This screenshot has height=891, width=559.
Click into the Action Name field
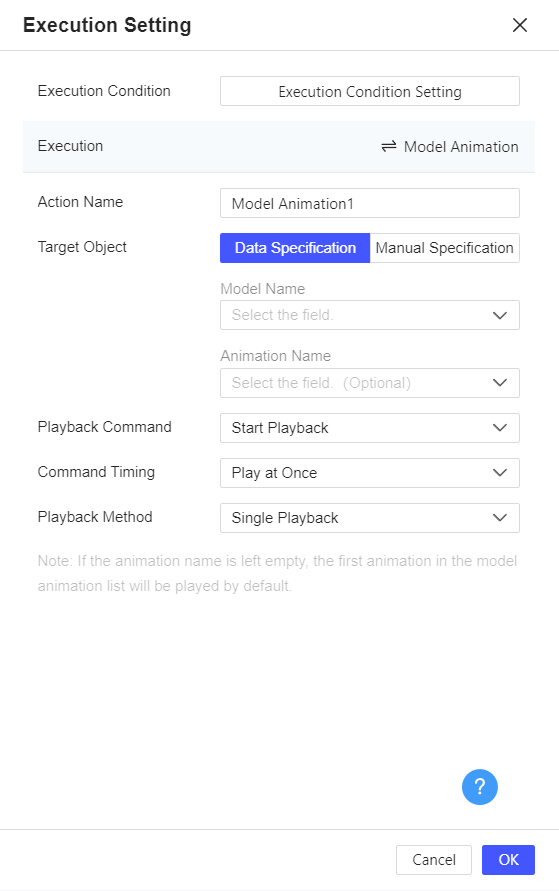[370, 203]
